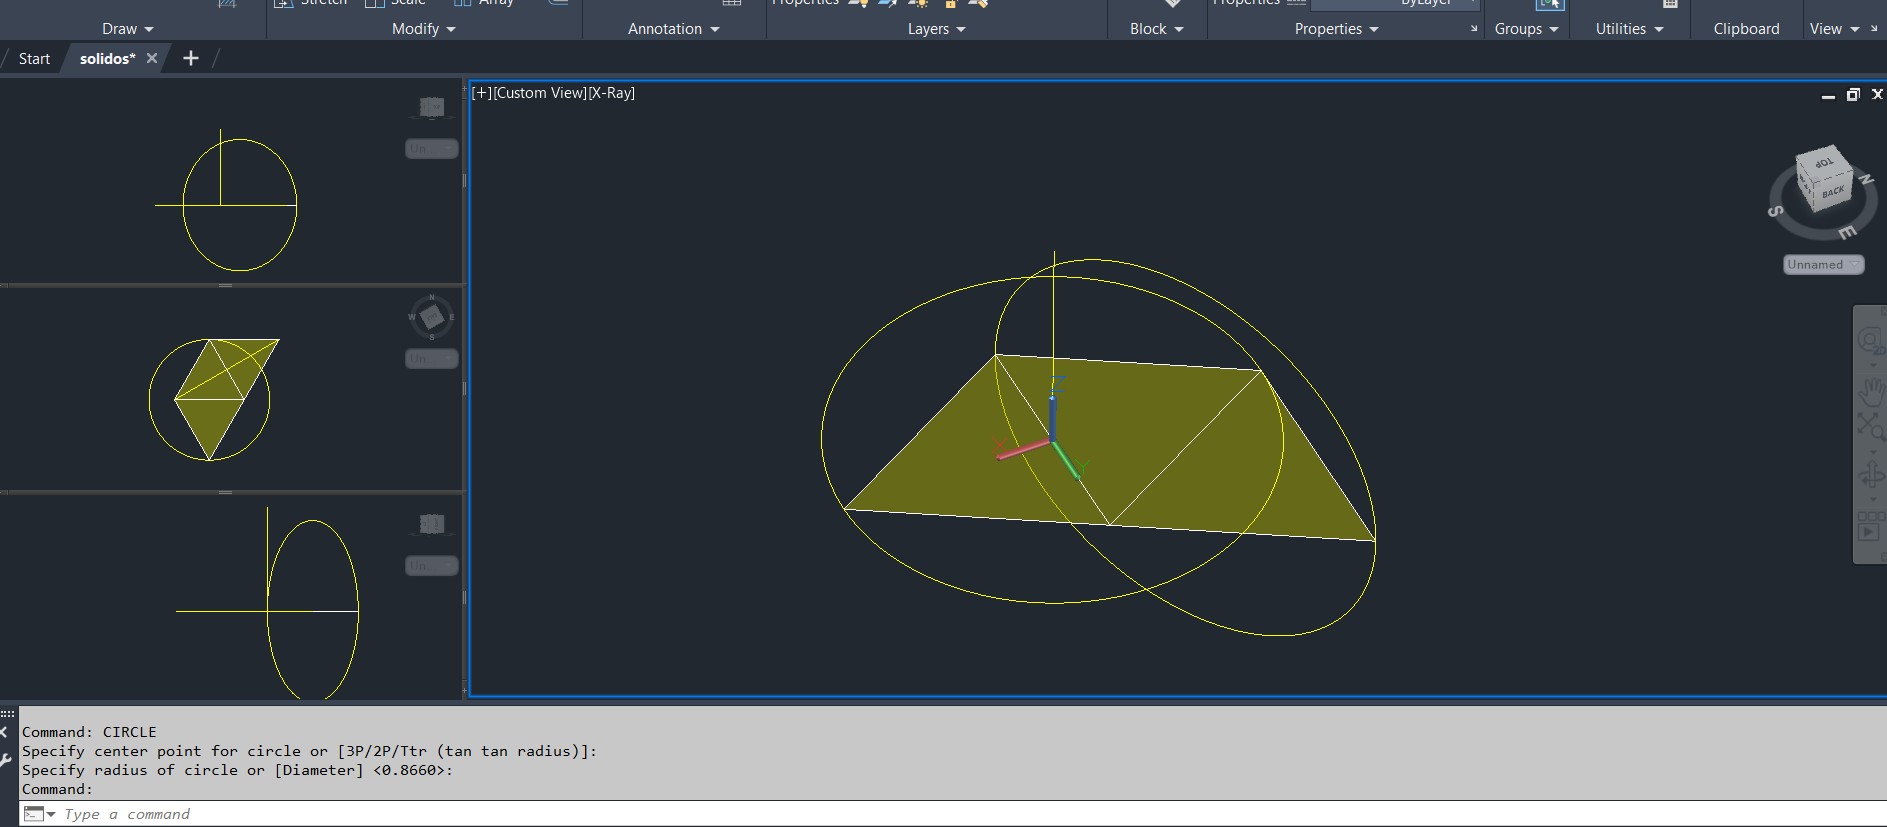Expand the Modify panel dropdown

[424, 29]
